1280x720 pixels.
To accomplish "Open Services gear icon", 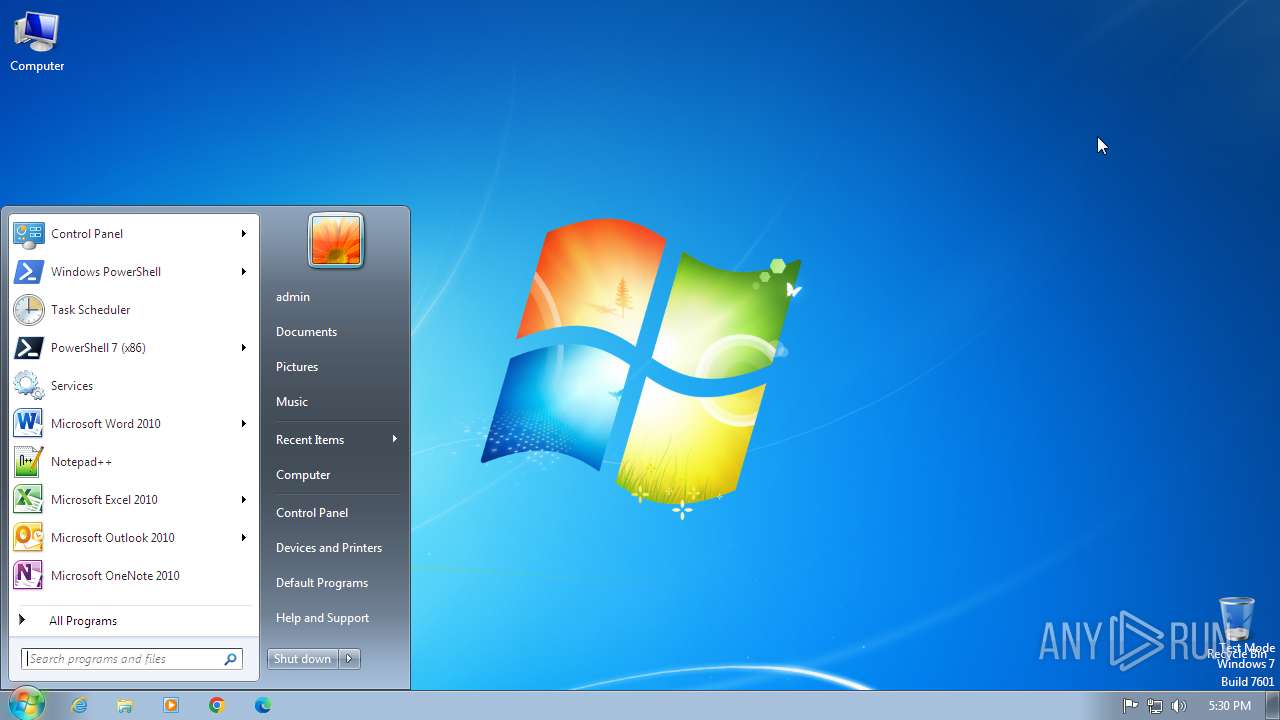I will (x=28, y=386).
